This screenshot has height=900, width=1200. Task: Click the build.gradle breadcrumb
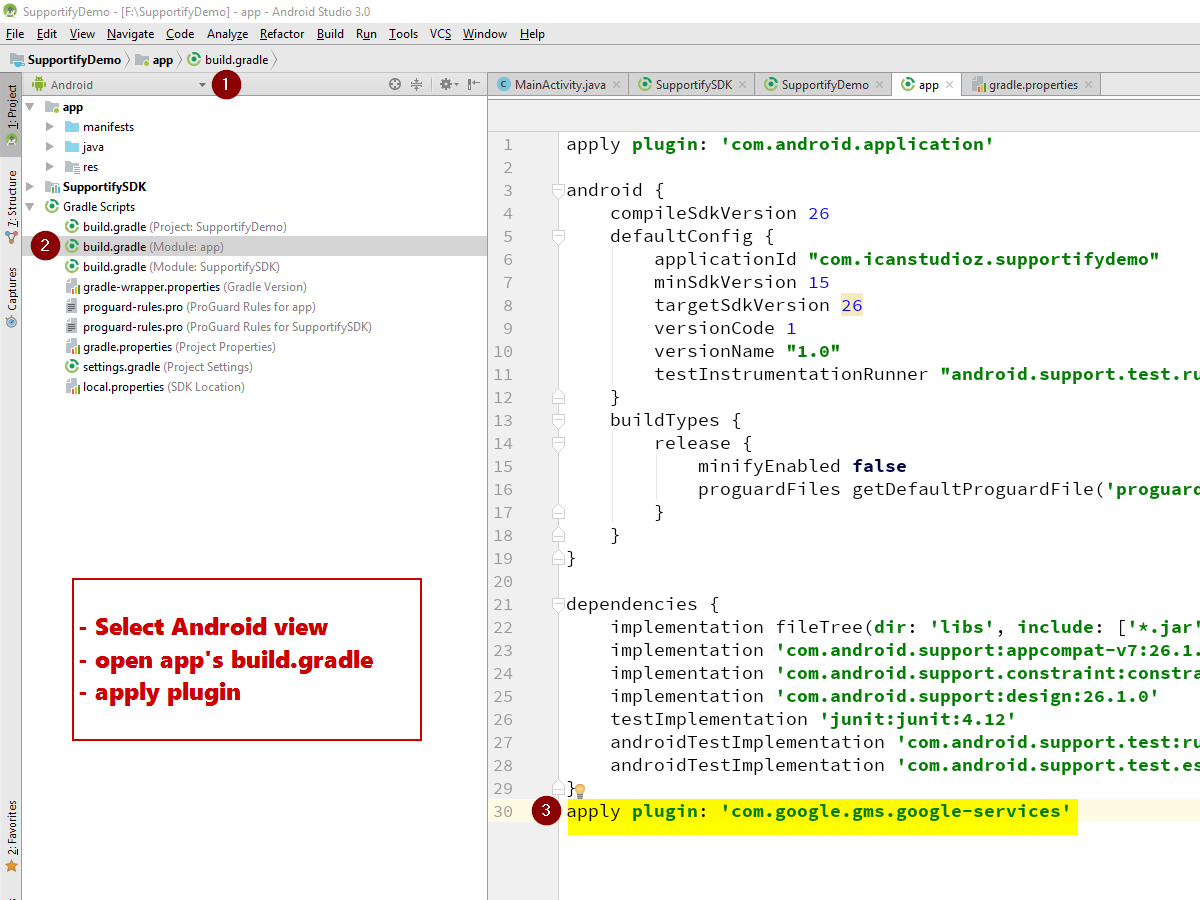(228, 60)
